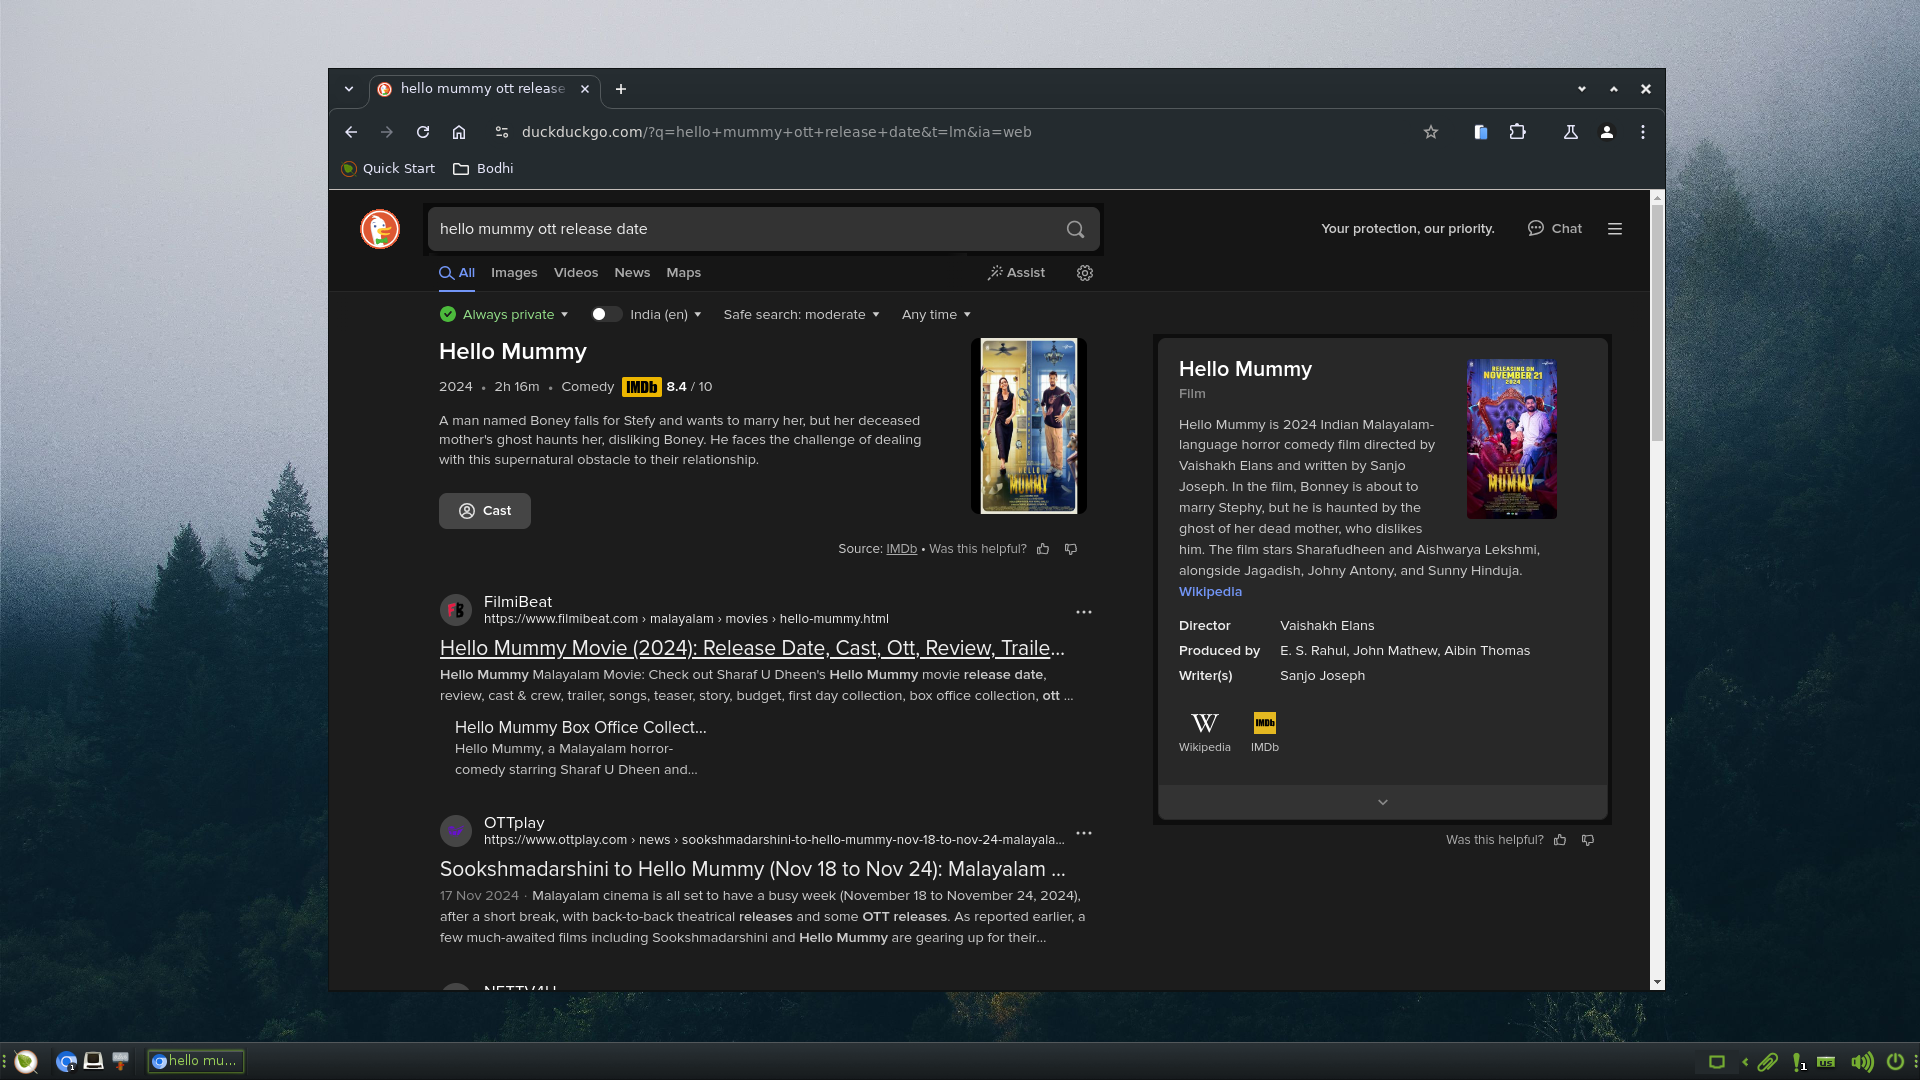Viewport: 1920px width, 1080px height.
Task: Click the FilmiBeat site favicon
Action: [456, 610]
